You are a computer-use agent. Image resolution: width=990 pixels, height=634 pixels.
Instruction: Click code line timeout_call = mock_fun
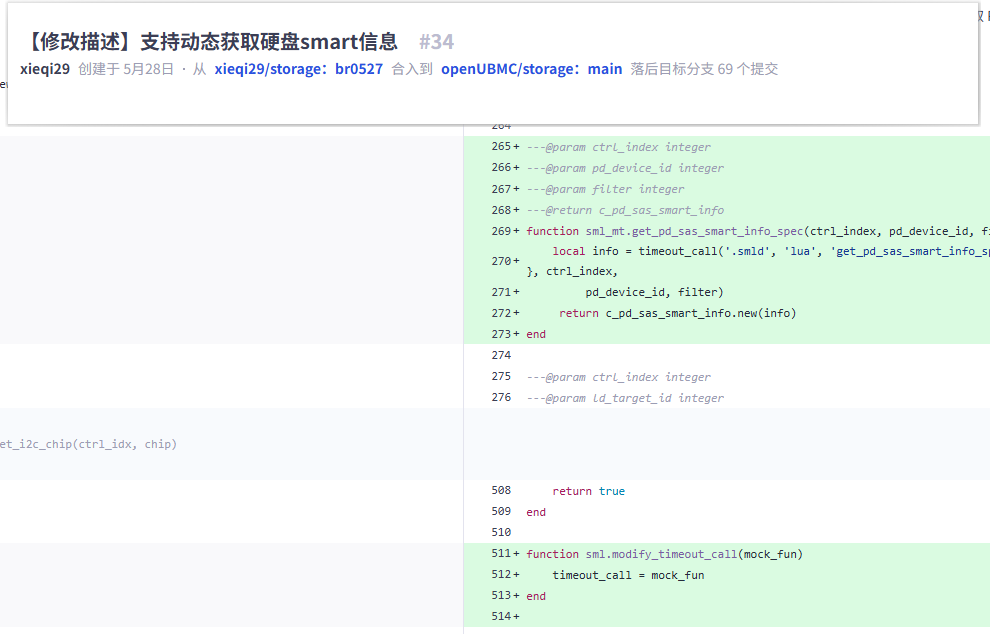point(628,575)
